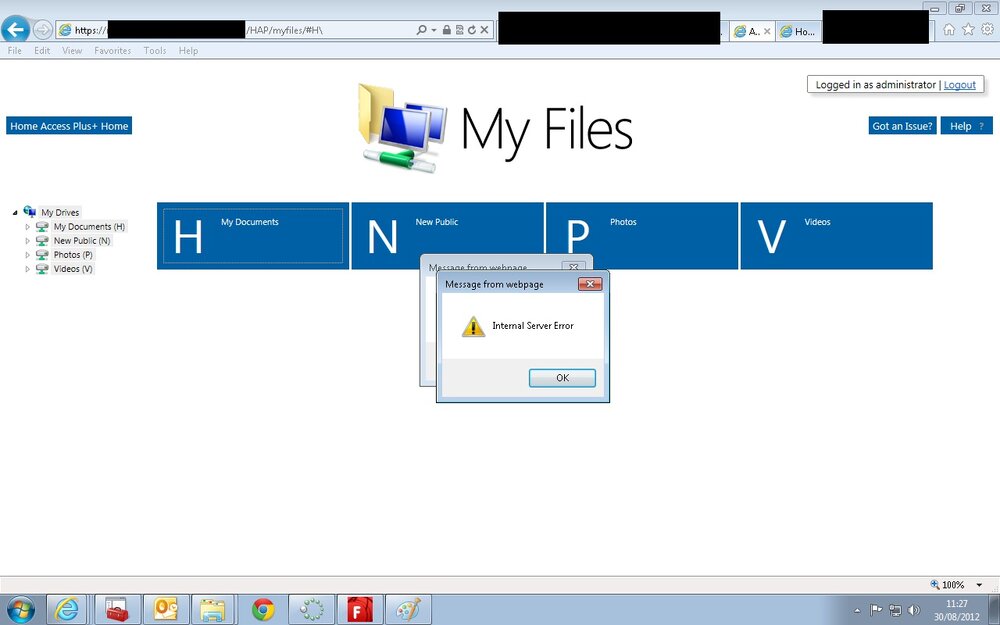Open the Windows Start menu orb

20,610
